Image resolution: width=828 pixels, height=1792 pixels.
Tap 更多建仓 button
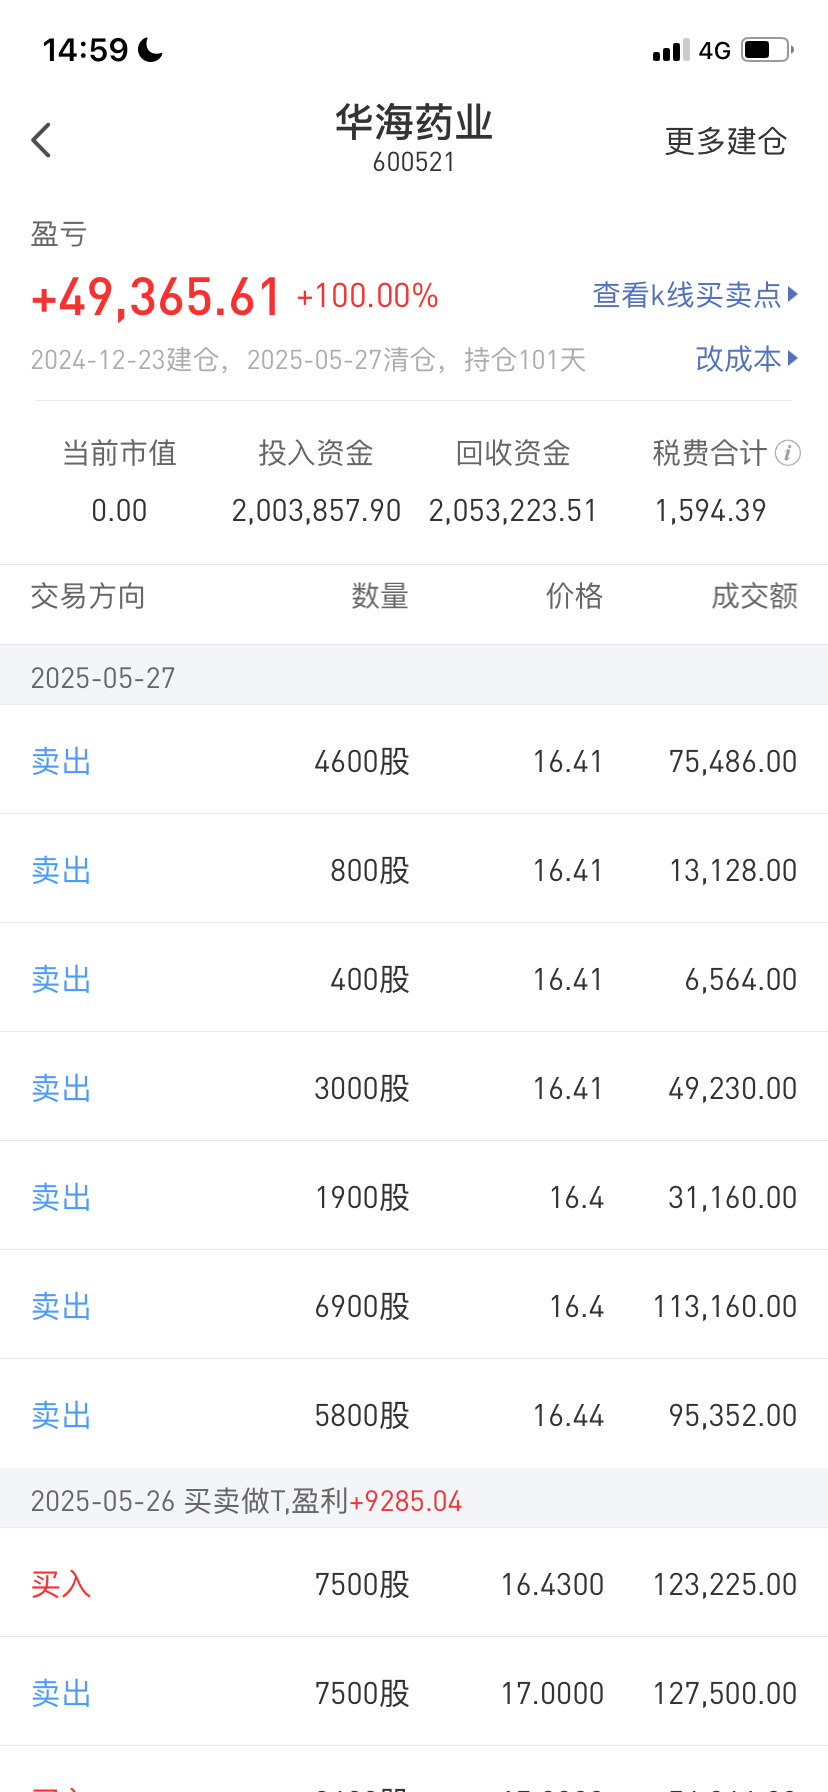tap(726, 141)
